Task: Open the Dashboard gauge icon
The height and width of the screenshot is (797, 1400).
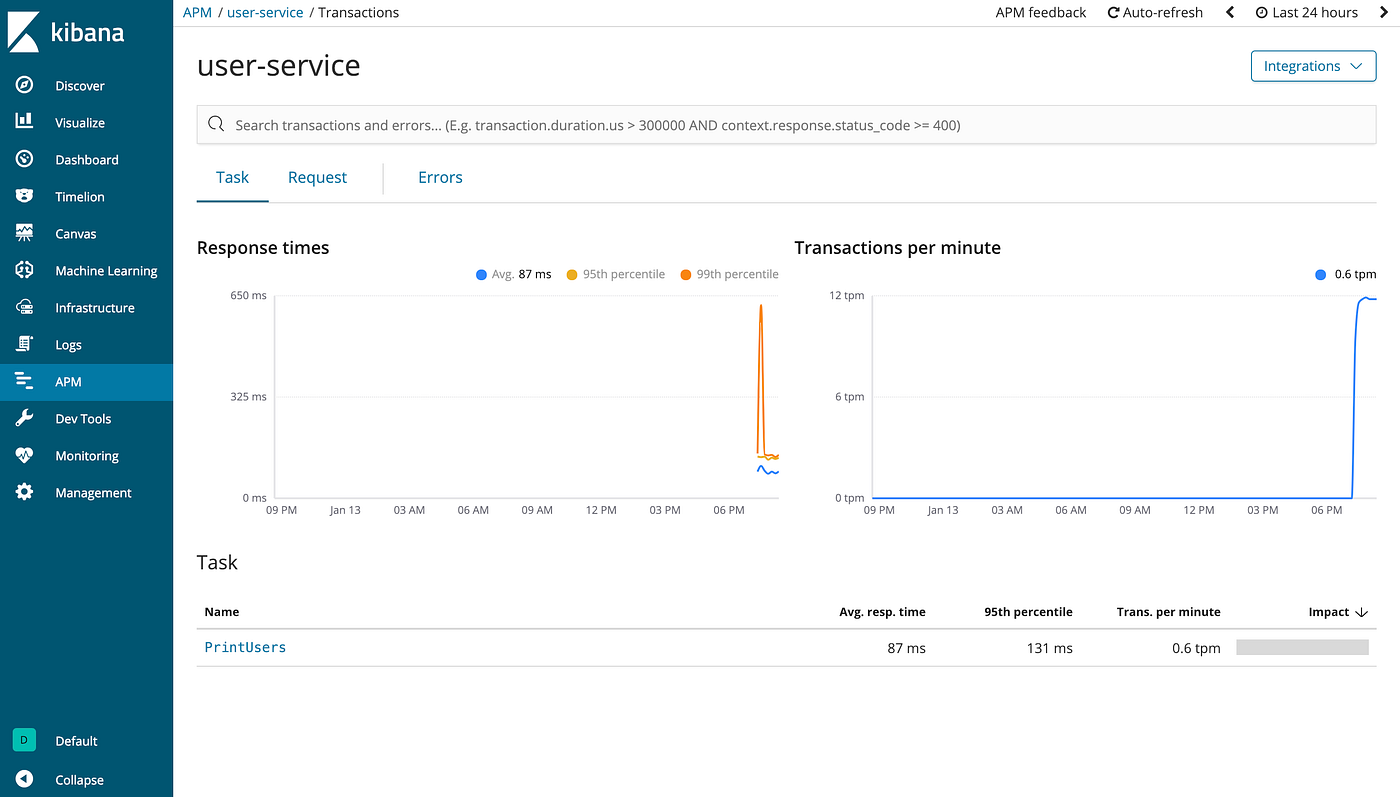Action: tap(25, 160)
